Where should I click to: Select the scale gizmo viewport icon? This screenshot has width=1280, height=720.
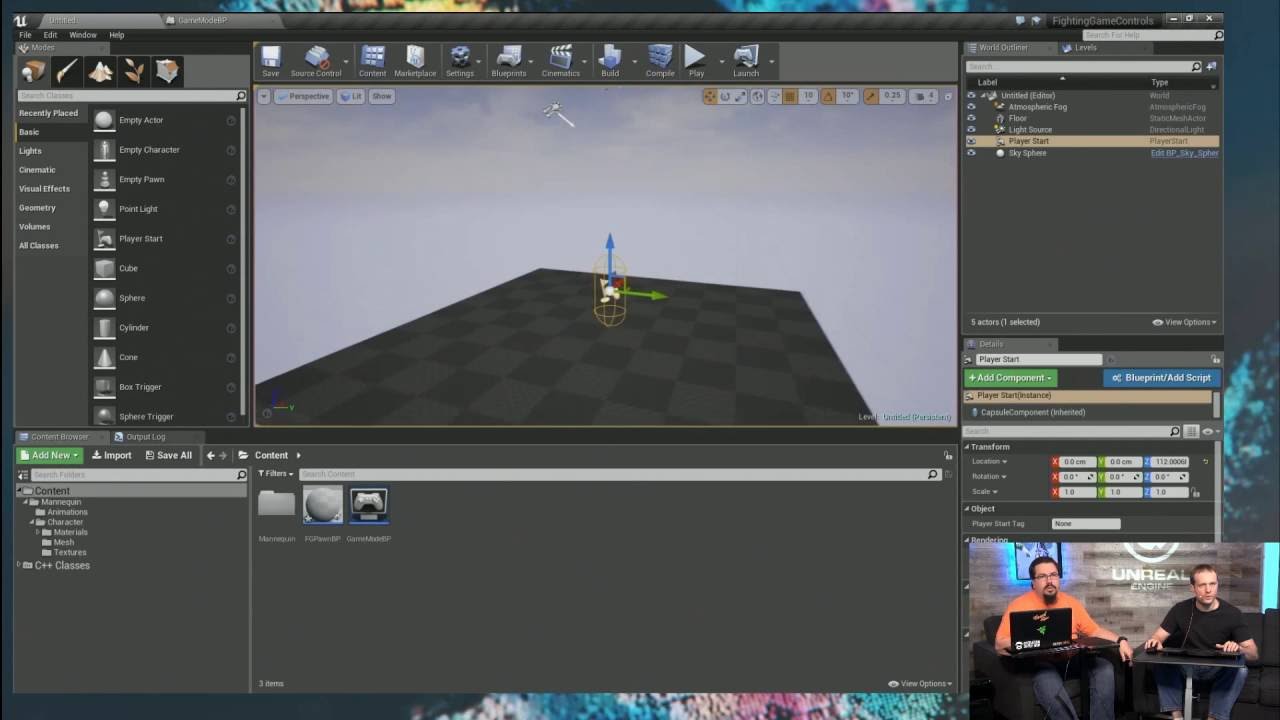[x=741, y=96]
